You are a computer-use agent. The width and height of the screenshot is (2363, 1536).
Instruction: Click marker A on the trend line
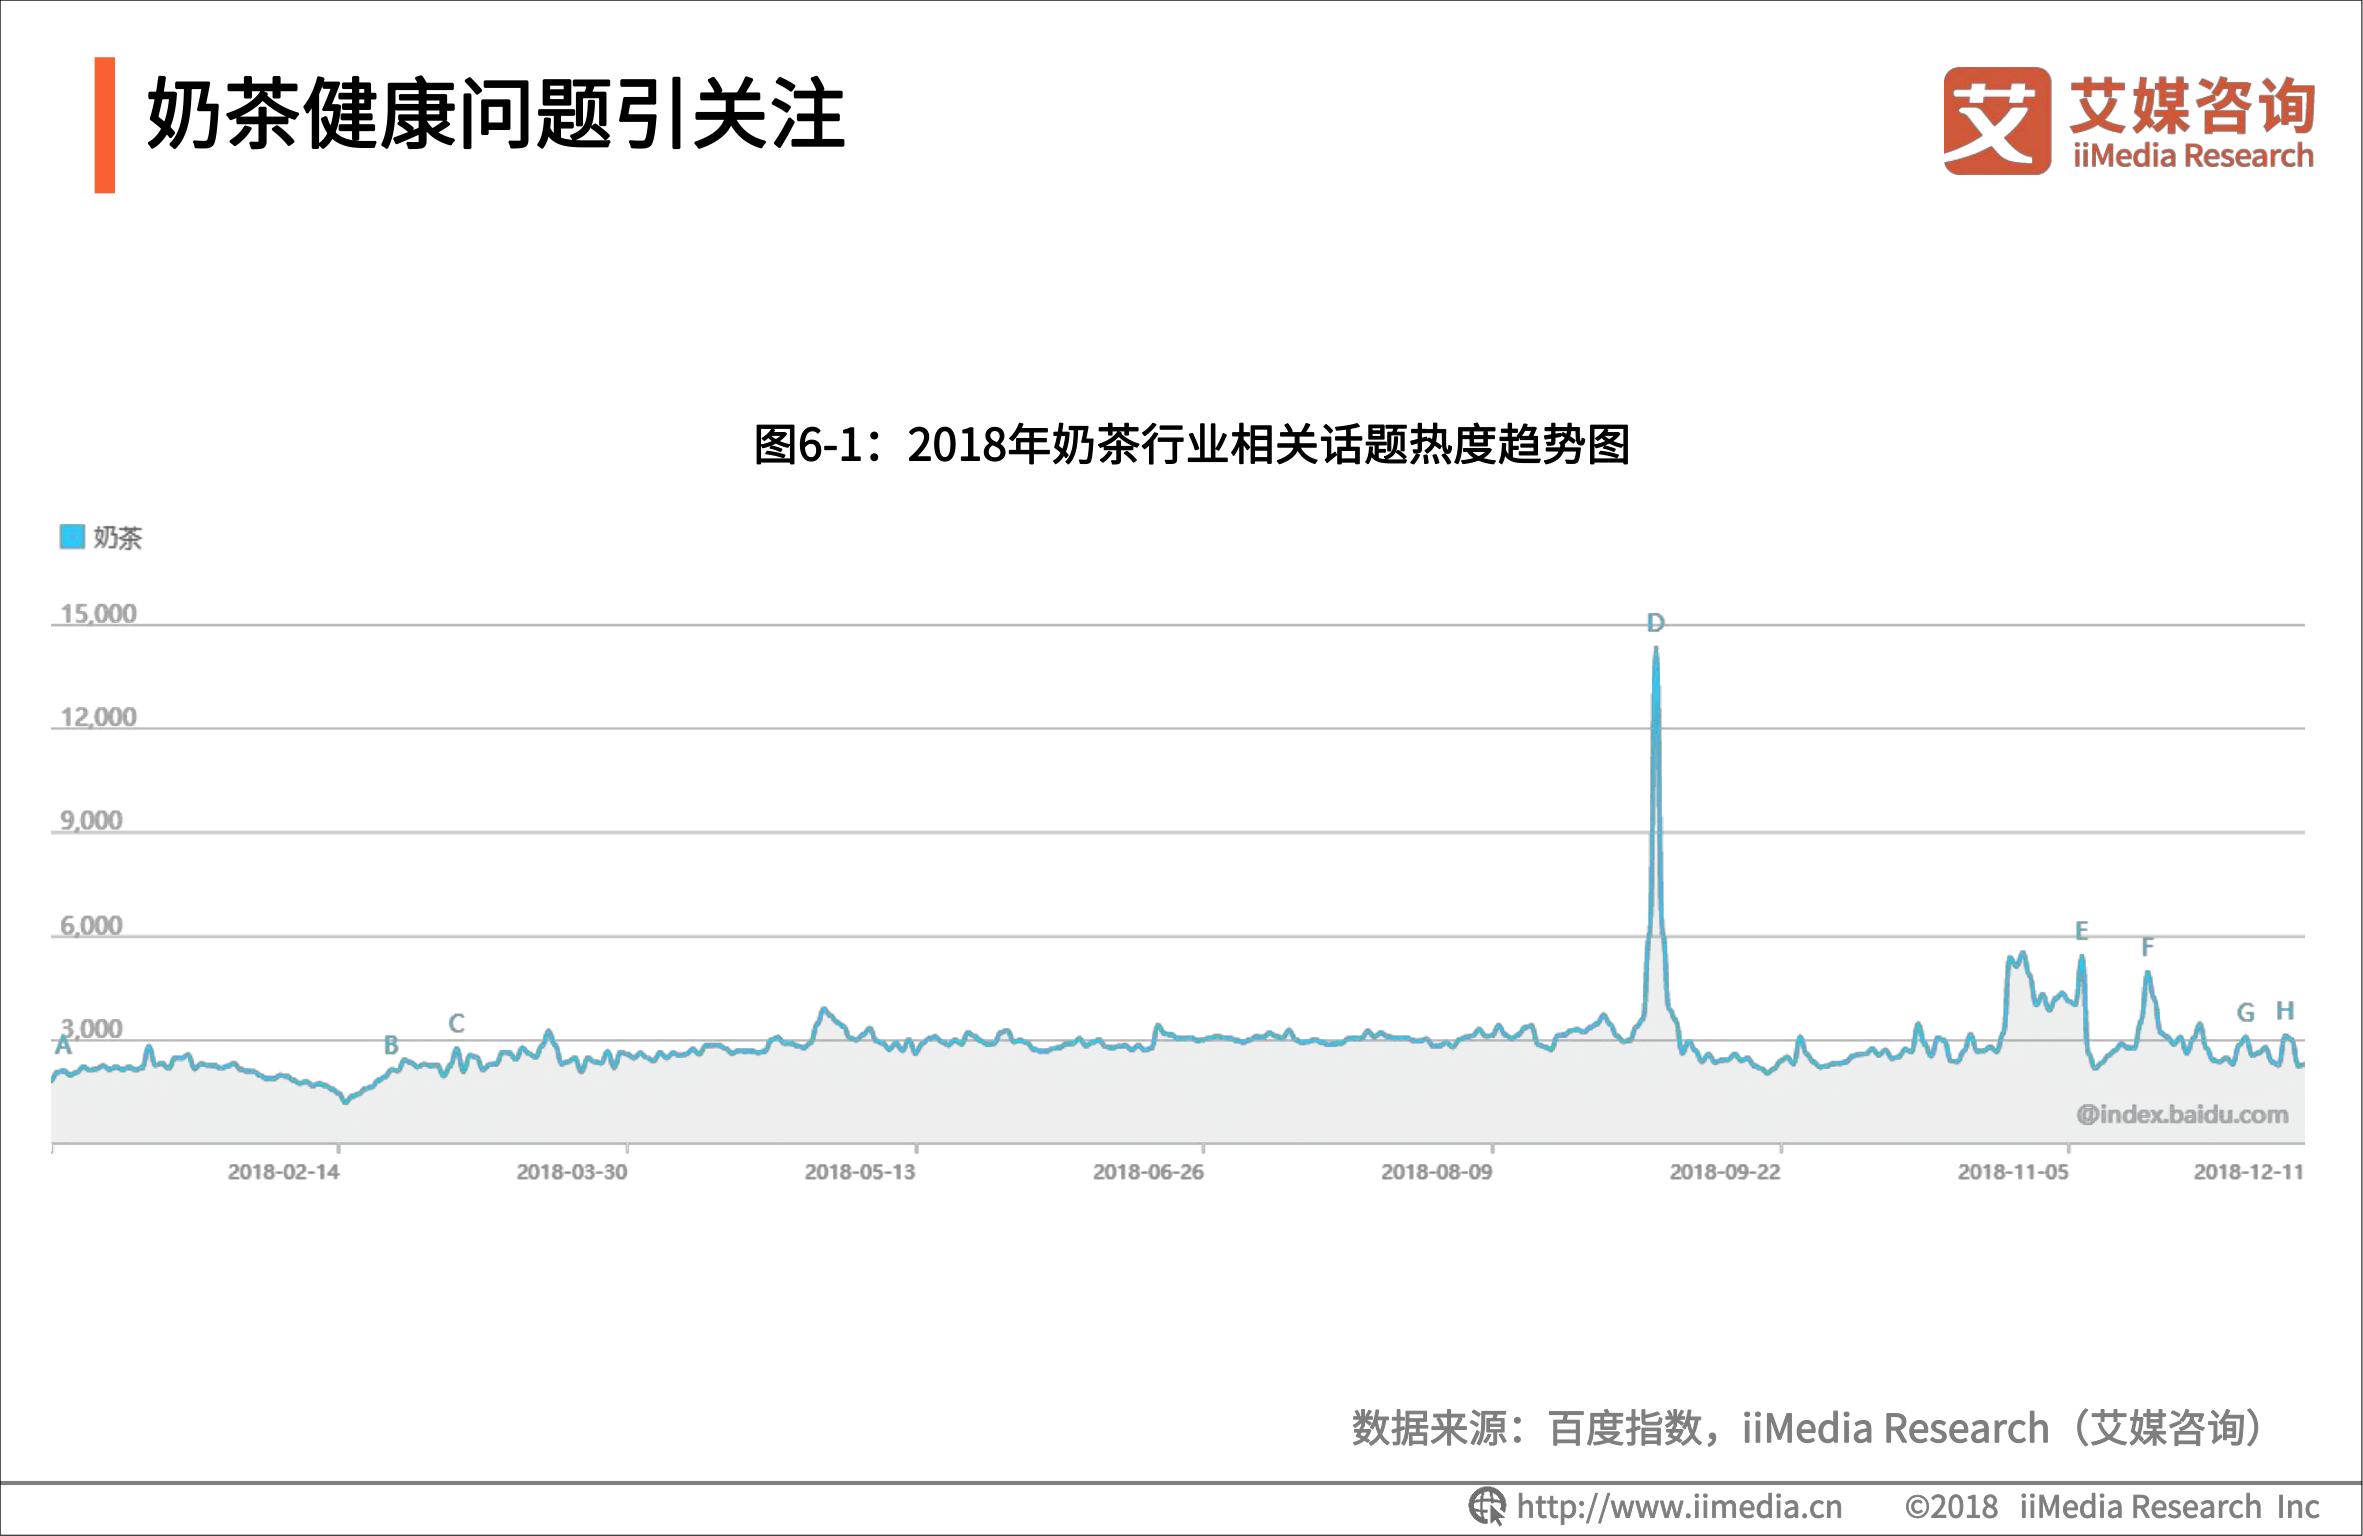(x=63, y=1046)
